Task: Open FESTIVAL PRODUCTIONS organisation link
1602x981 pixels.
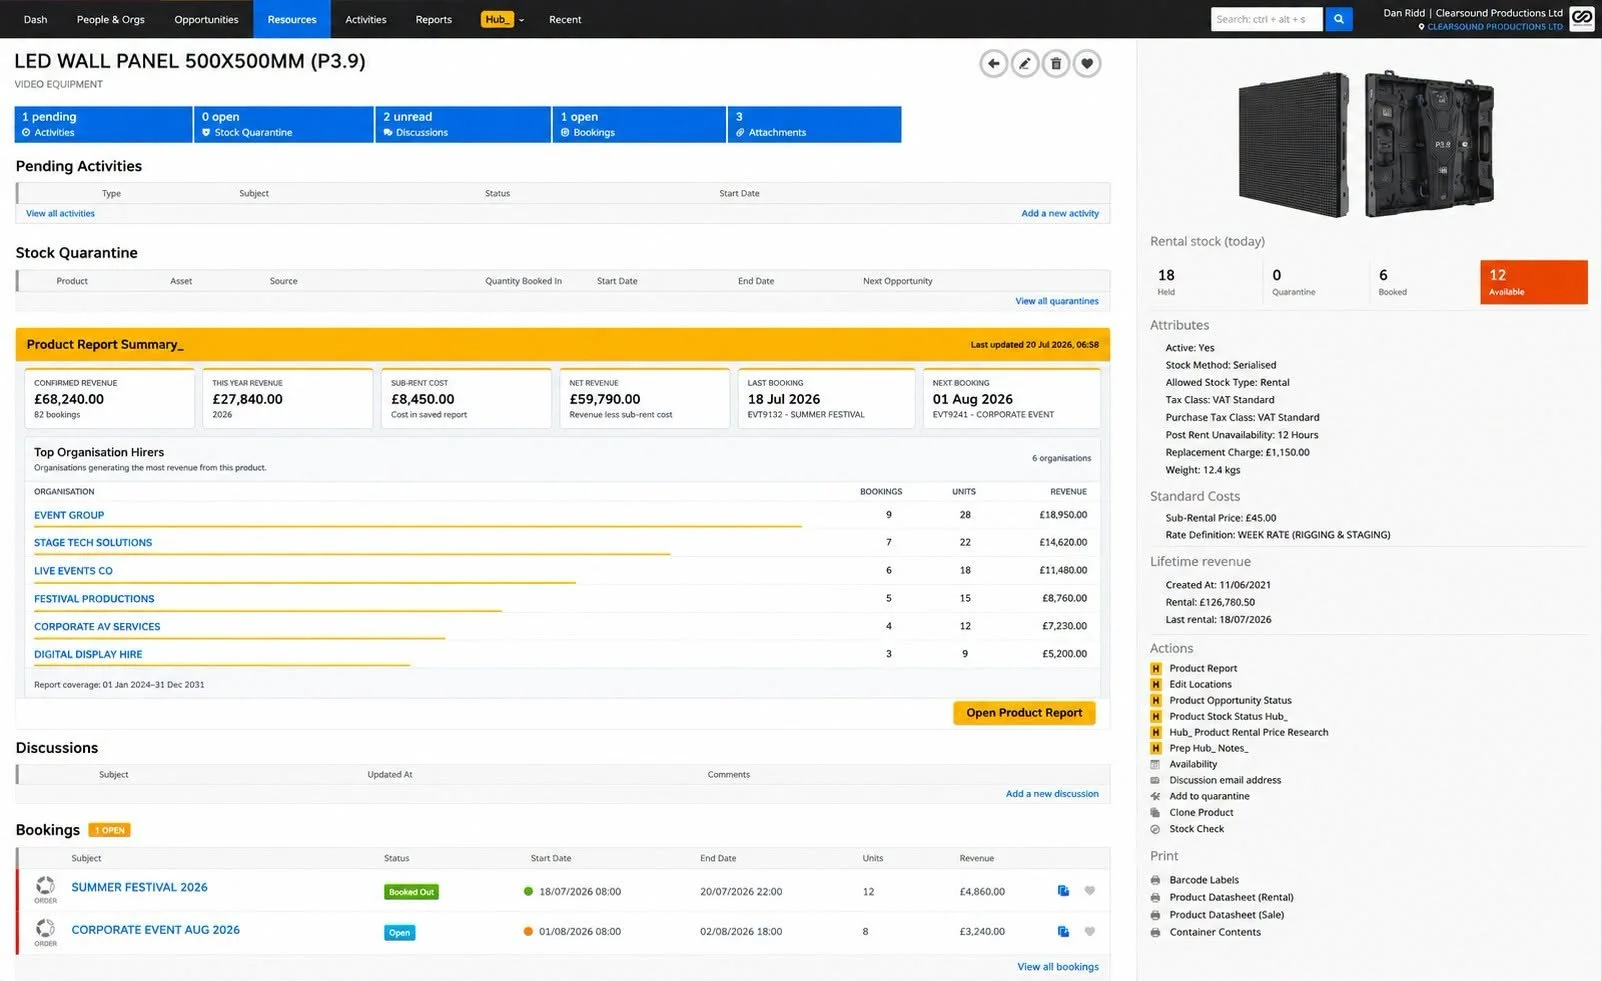Action: coord(94,599)
